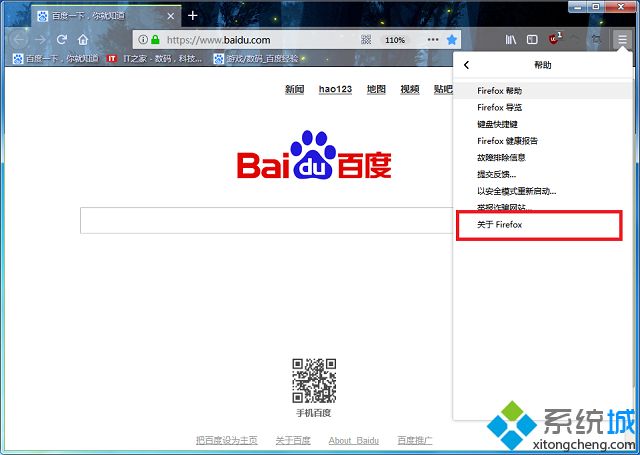
Task: Open site information icon in address bar
Action: pos(142,40)
